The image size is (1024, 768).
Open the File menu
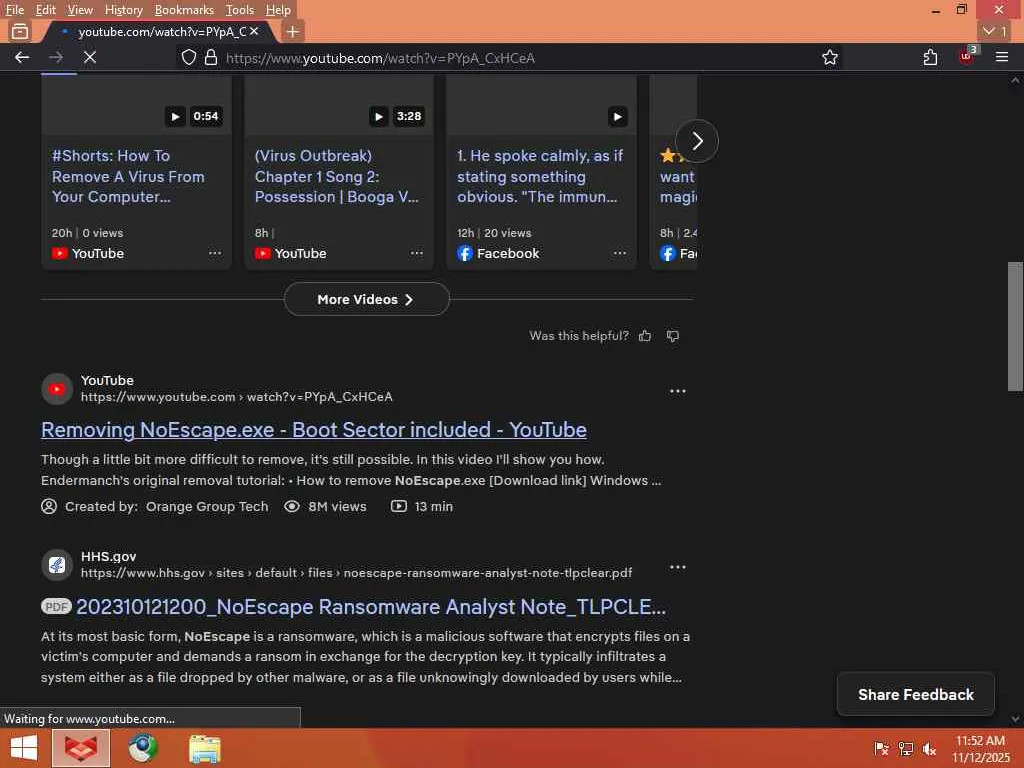click(14, 10)
